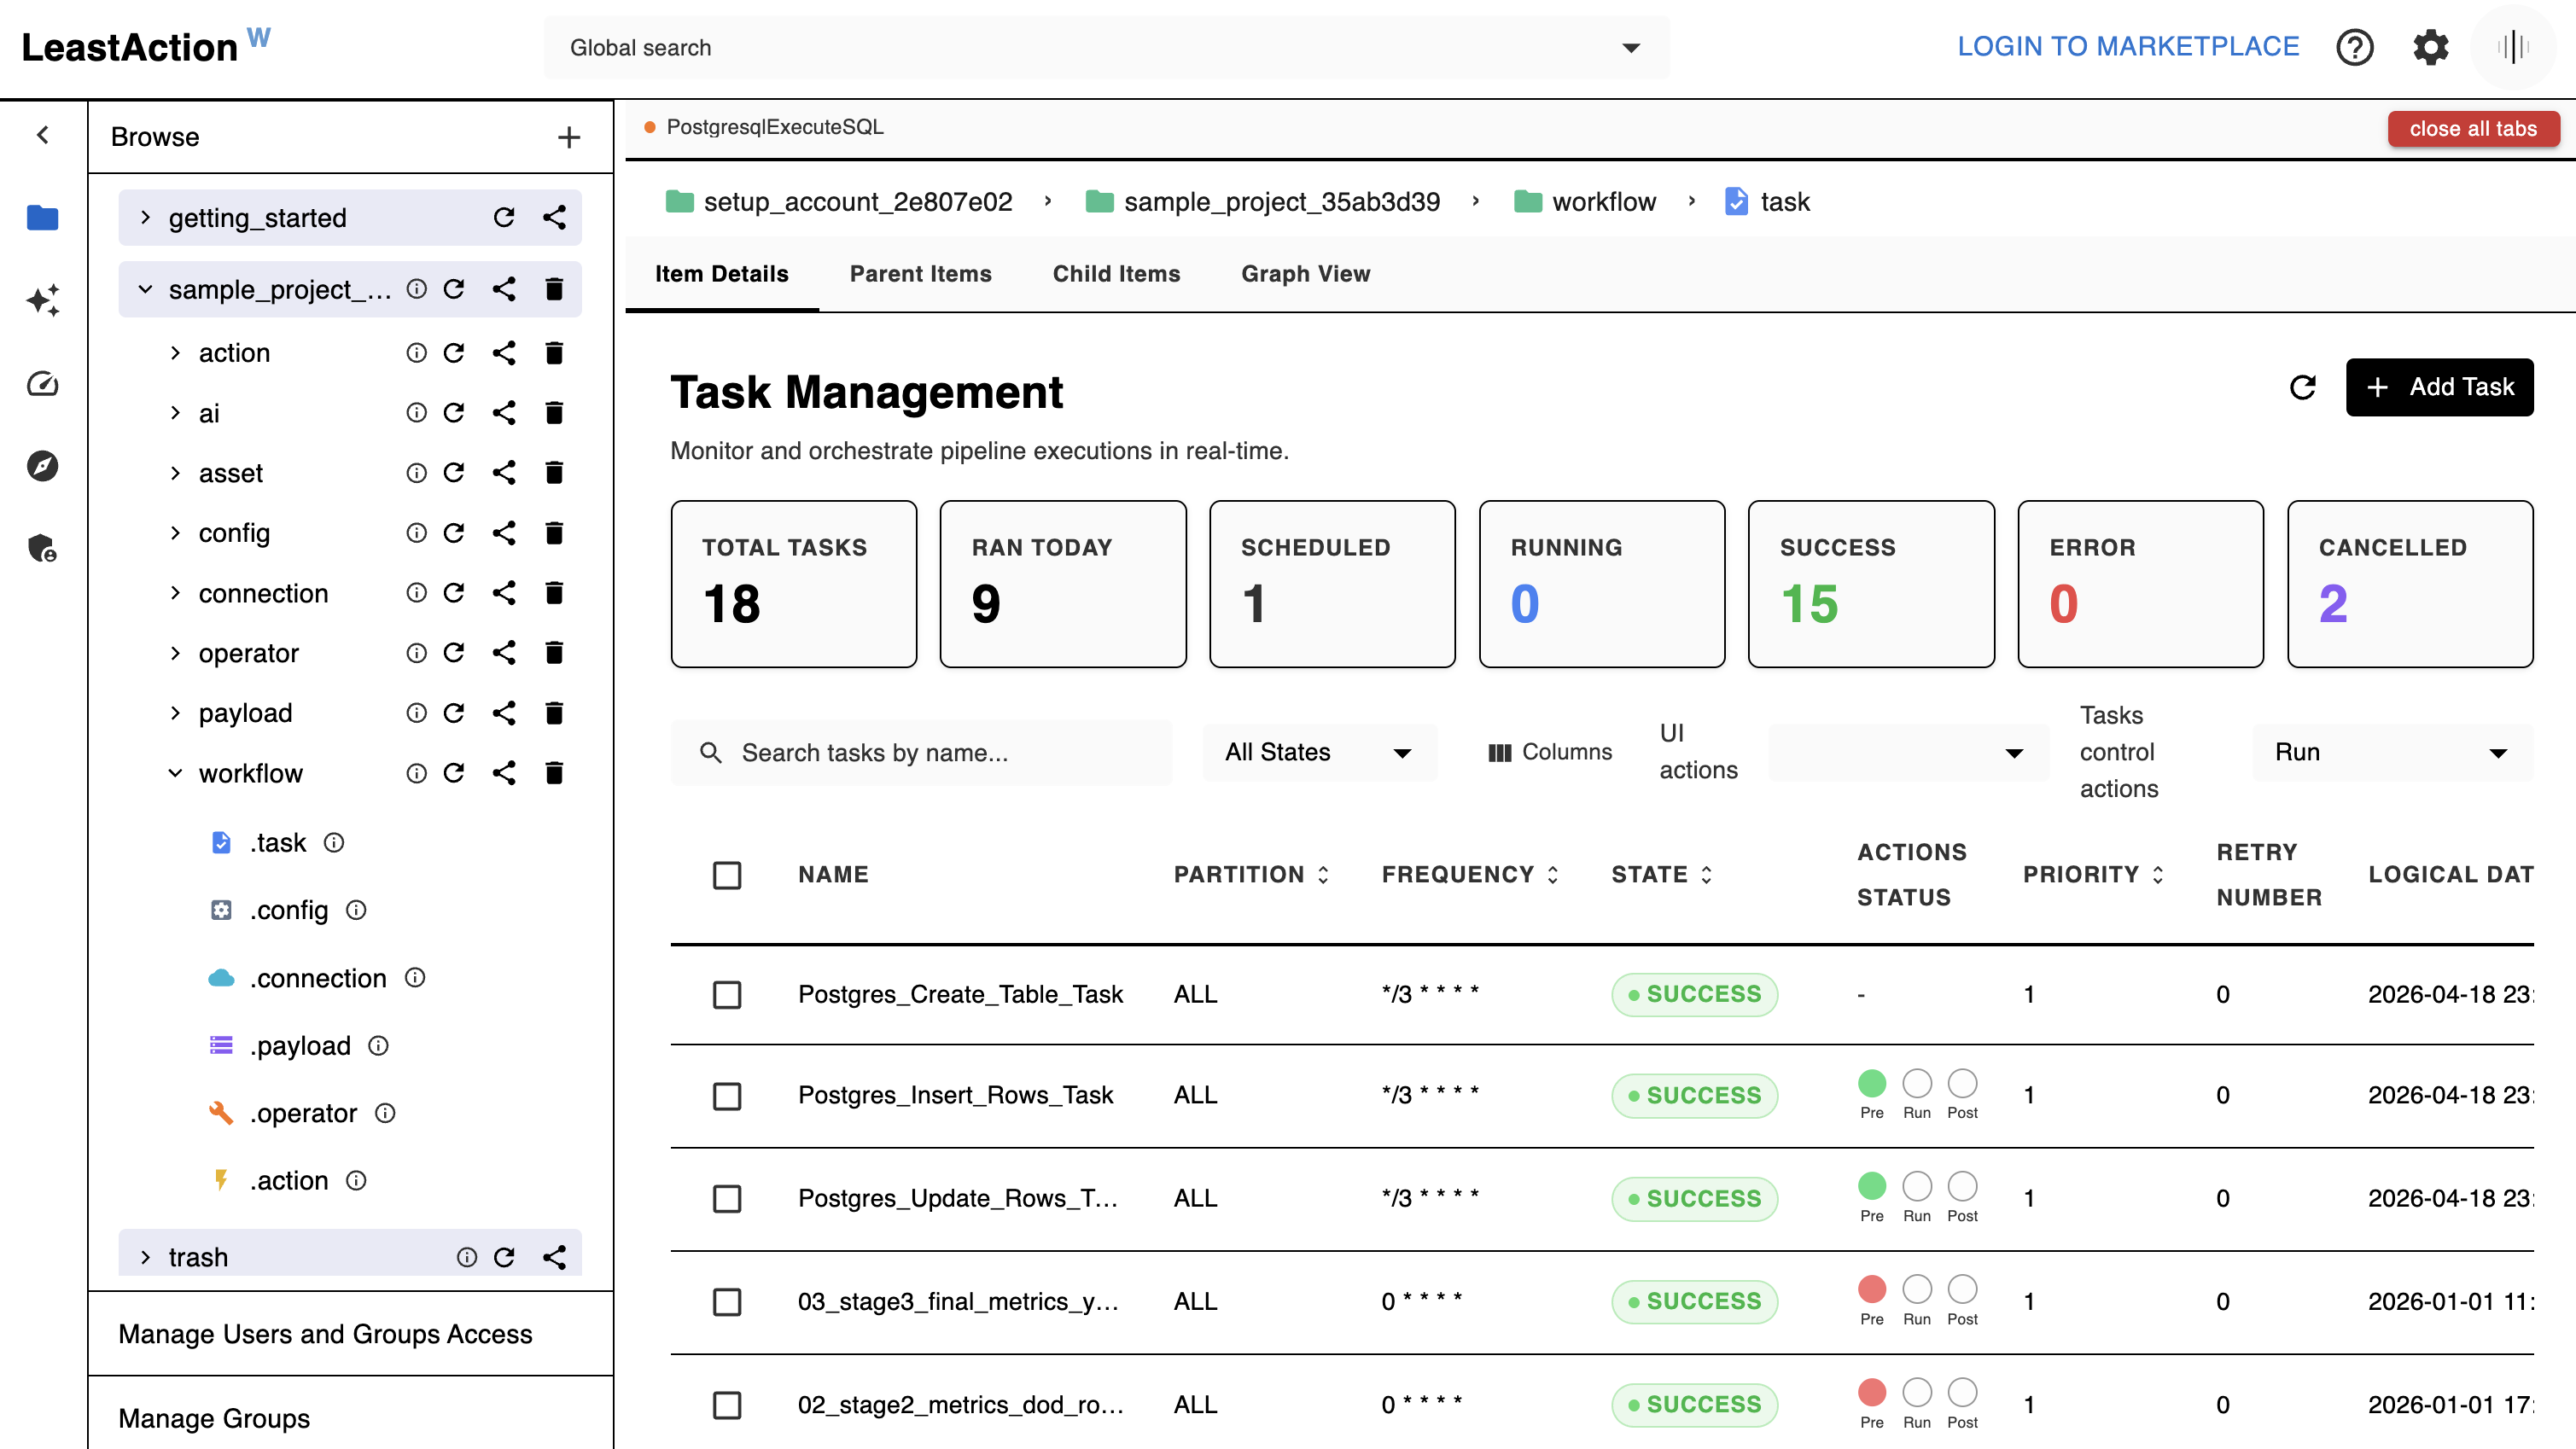The image size is (2576, 1449).
Task: Open the speedometer dashboard sidebar icon
Action: coord(43,384)
